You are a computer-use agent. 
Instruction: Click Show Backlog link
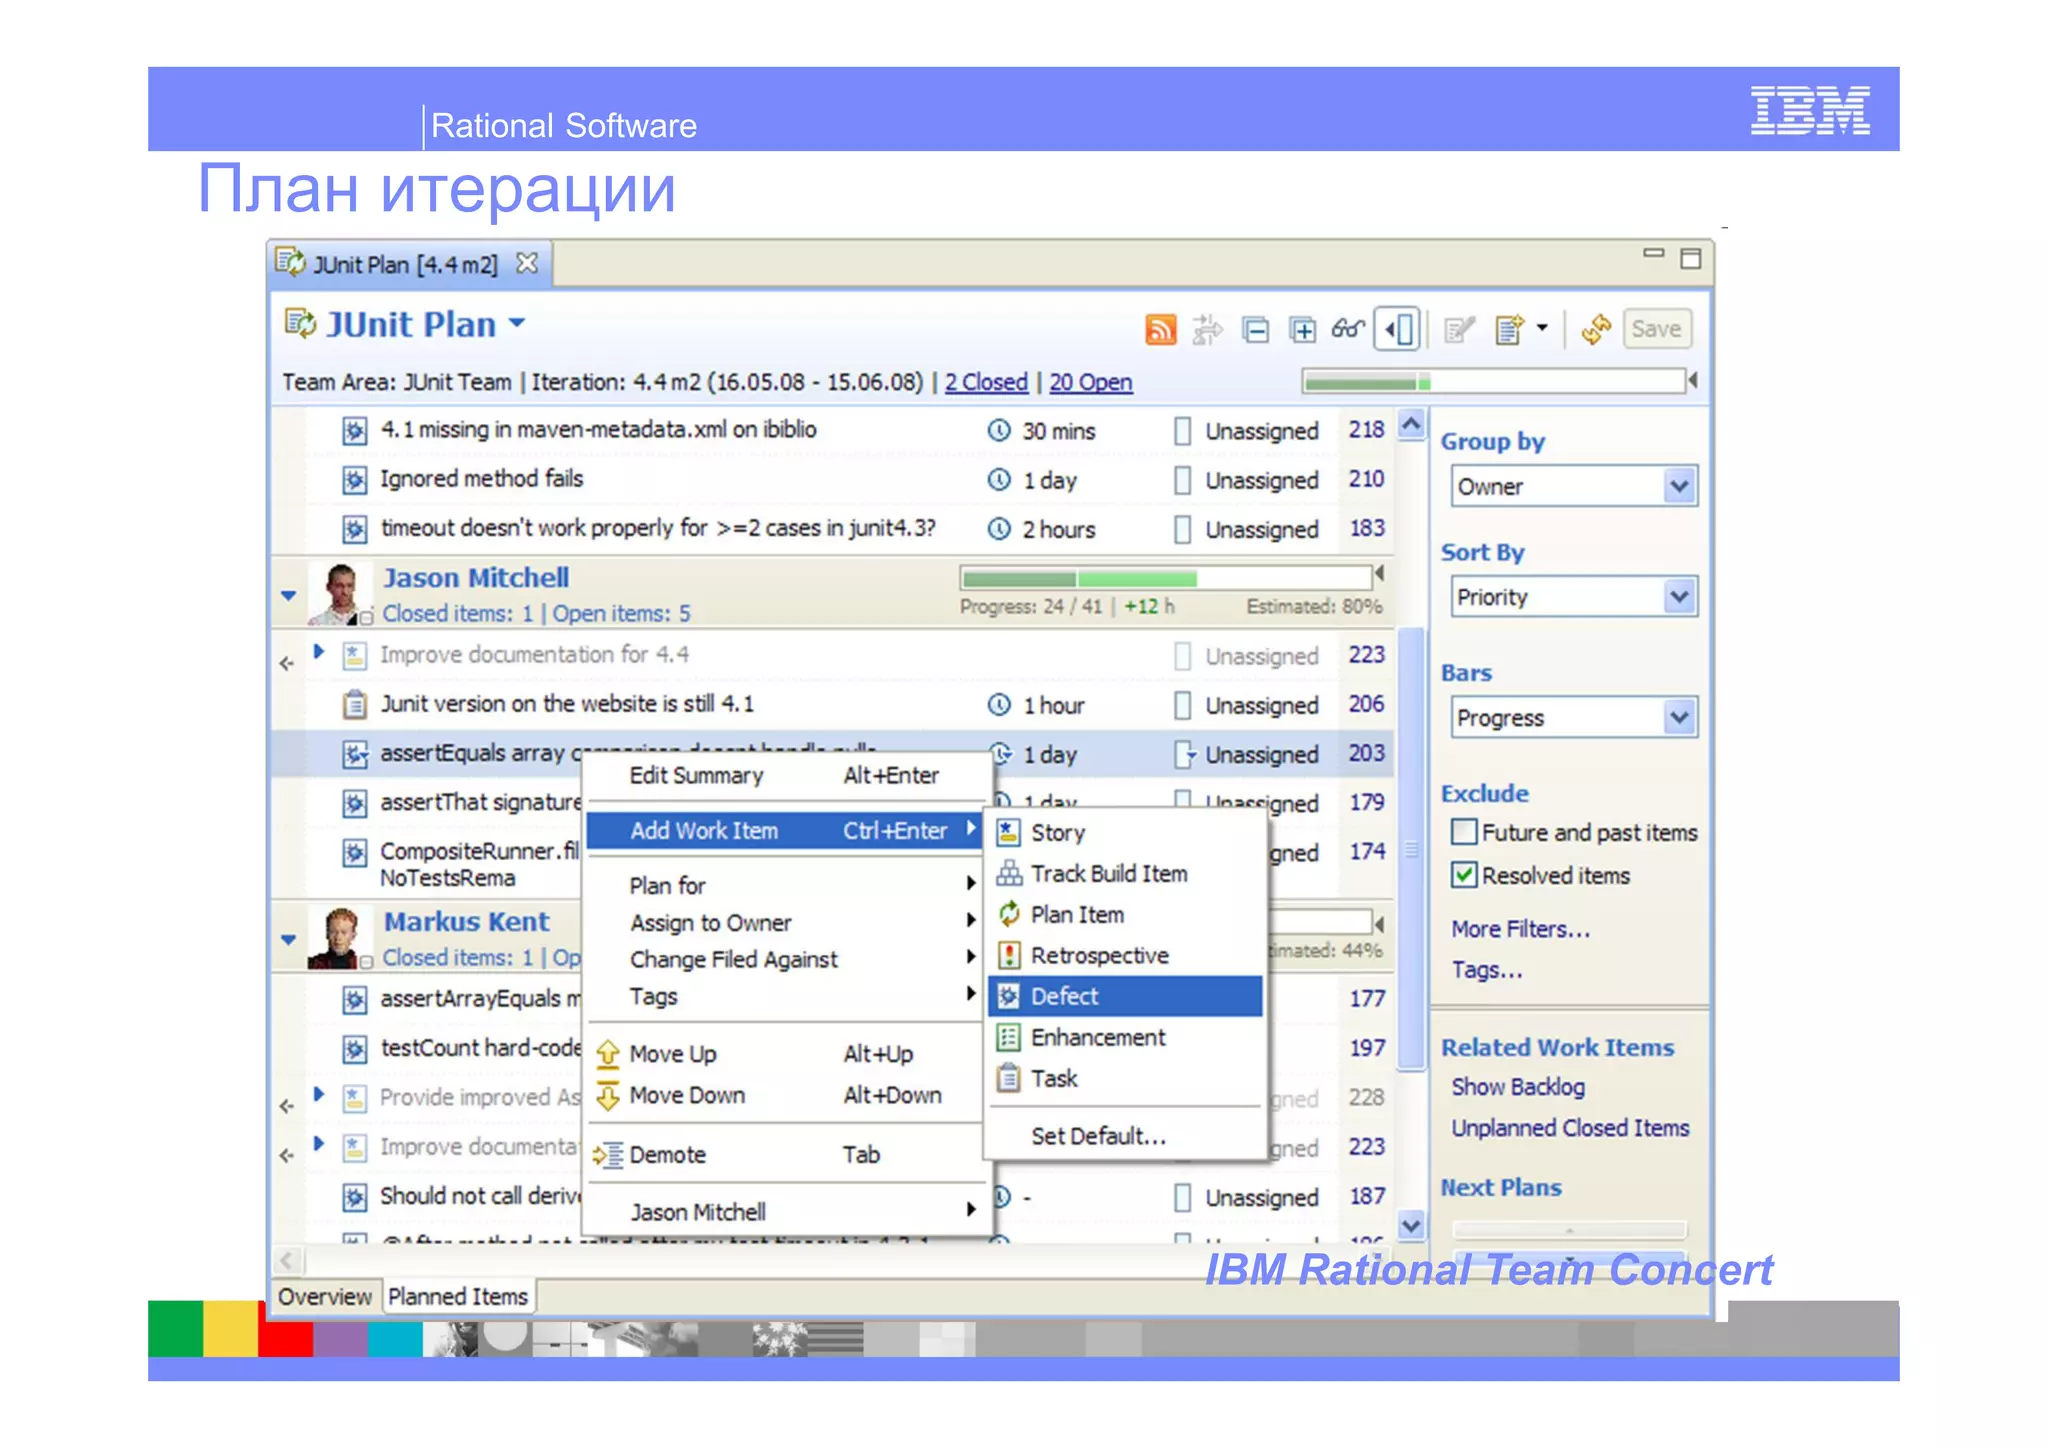click(x=1518, y=1087)
